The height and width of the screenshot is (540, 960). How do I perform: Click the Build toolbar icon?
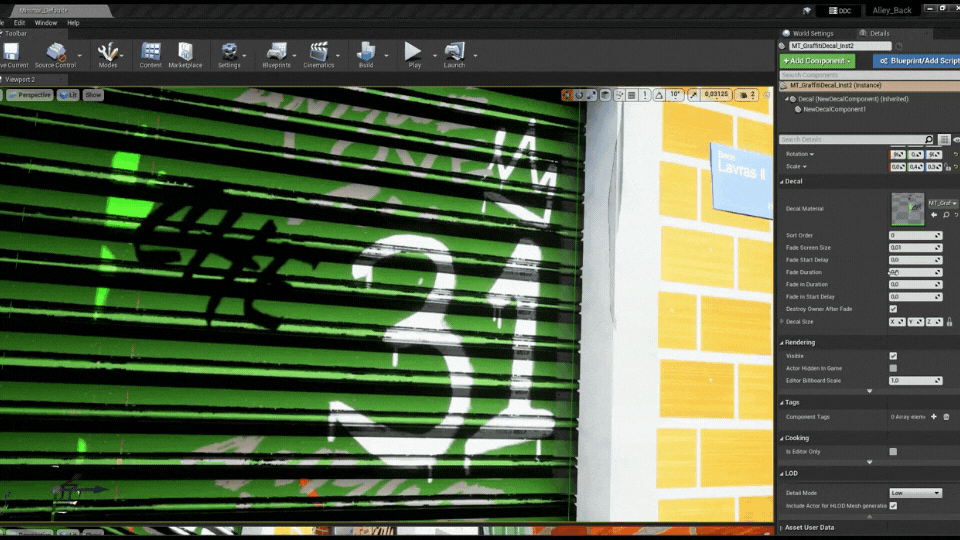point(366,54)
